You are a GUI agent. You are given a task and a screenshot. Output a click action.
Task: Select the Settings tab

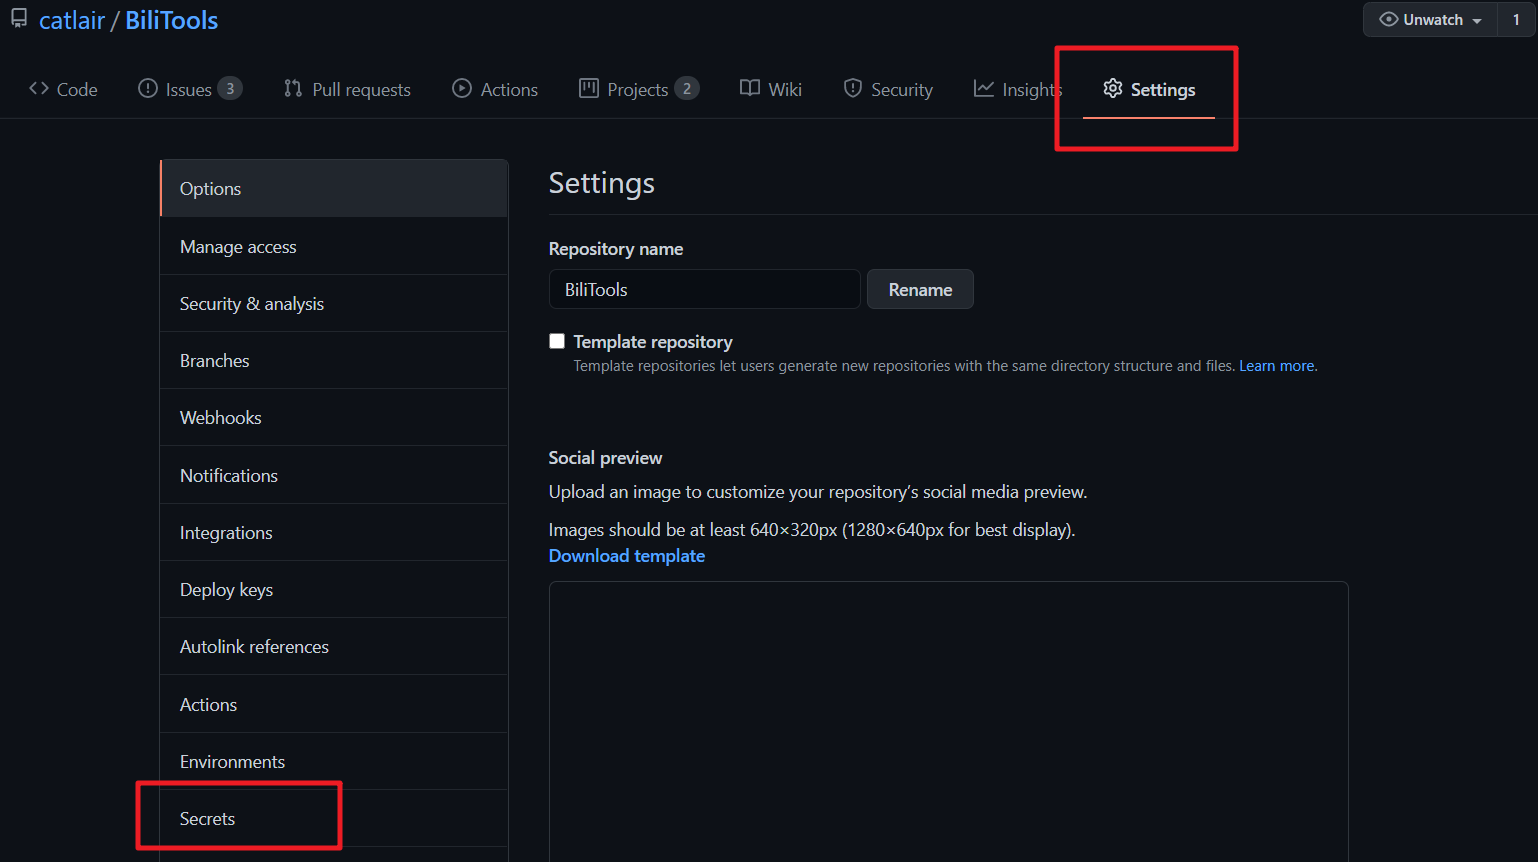pyautogui.click(x=1149, y=89)
